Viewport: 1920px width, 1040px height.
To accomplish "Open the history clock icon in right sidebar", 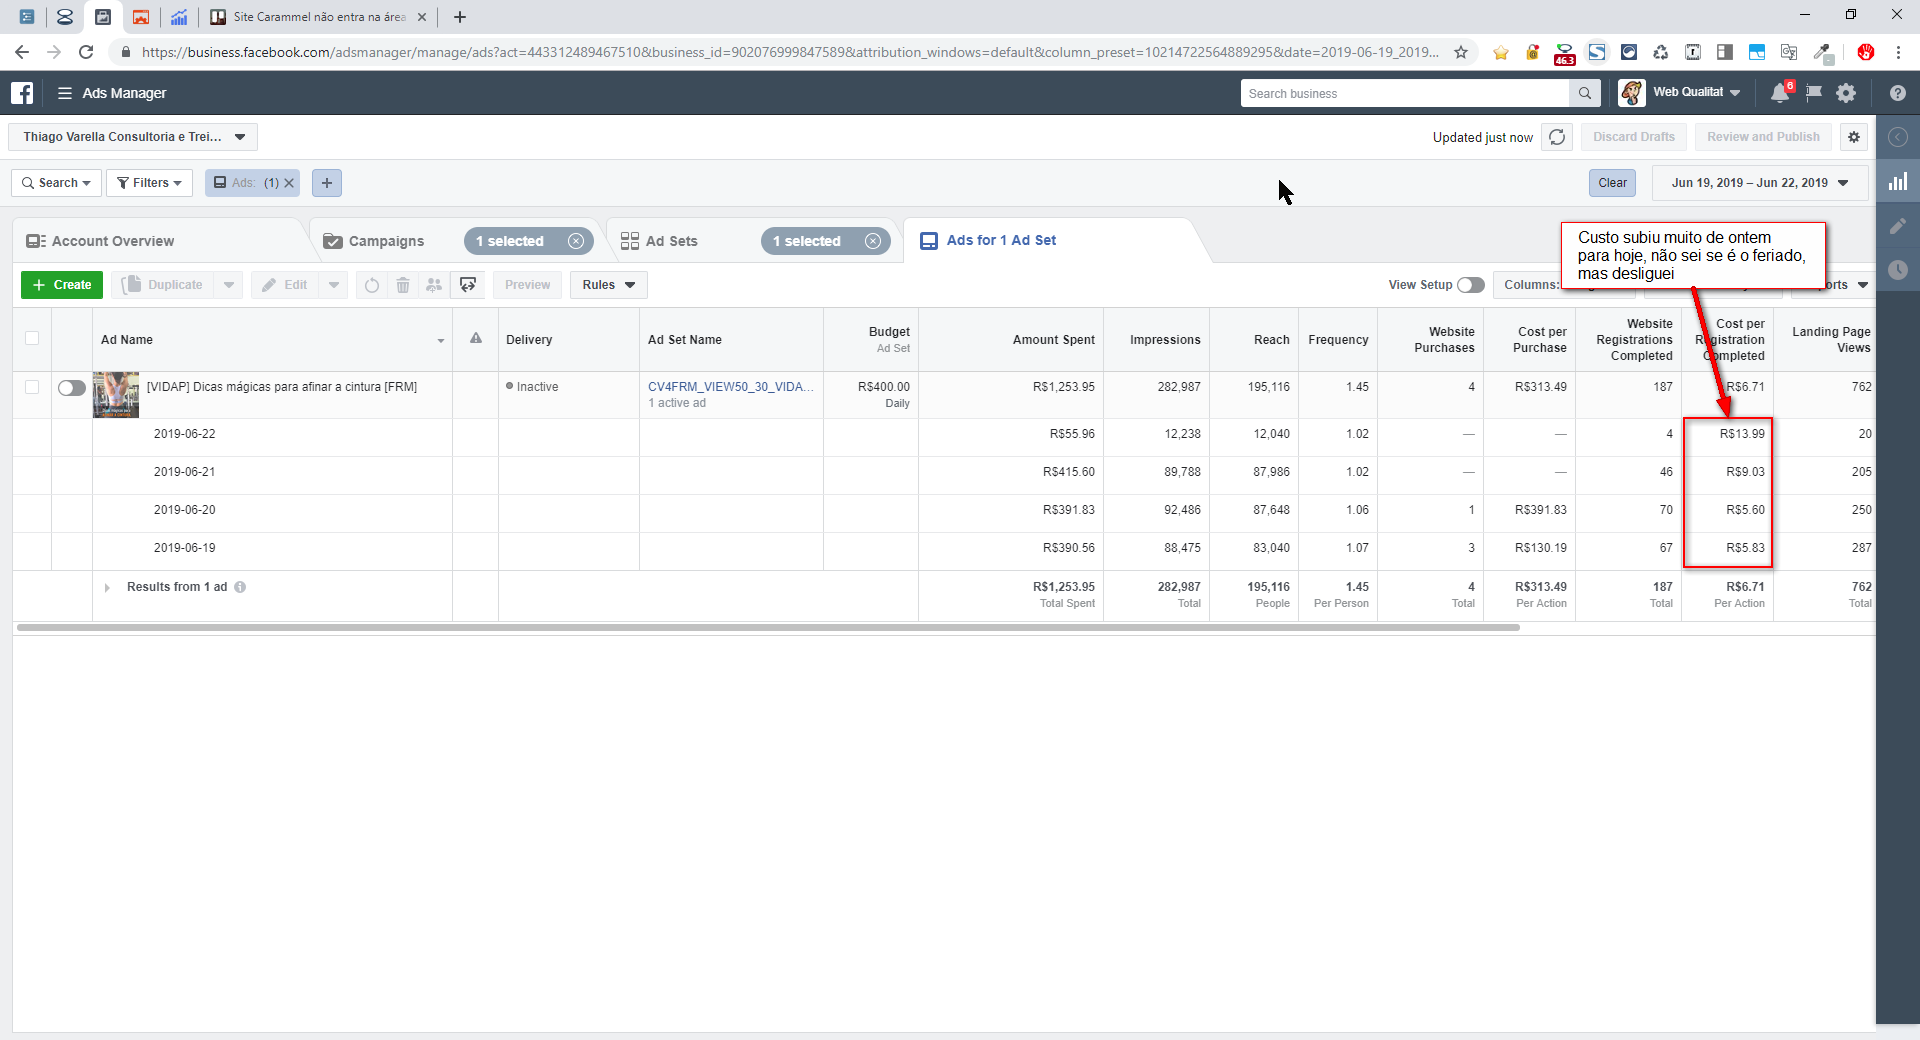I will tap(1897, 270).
